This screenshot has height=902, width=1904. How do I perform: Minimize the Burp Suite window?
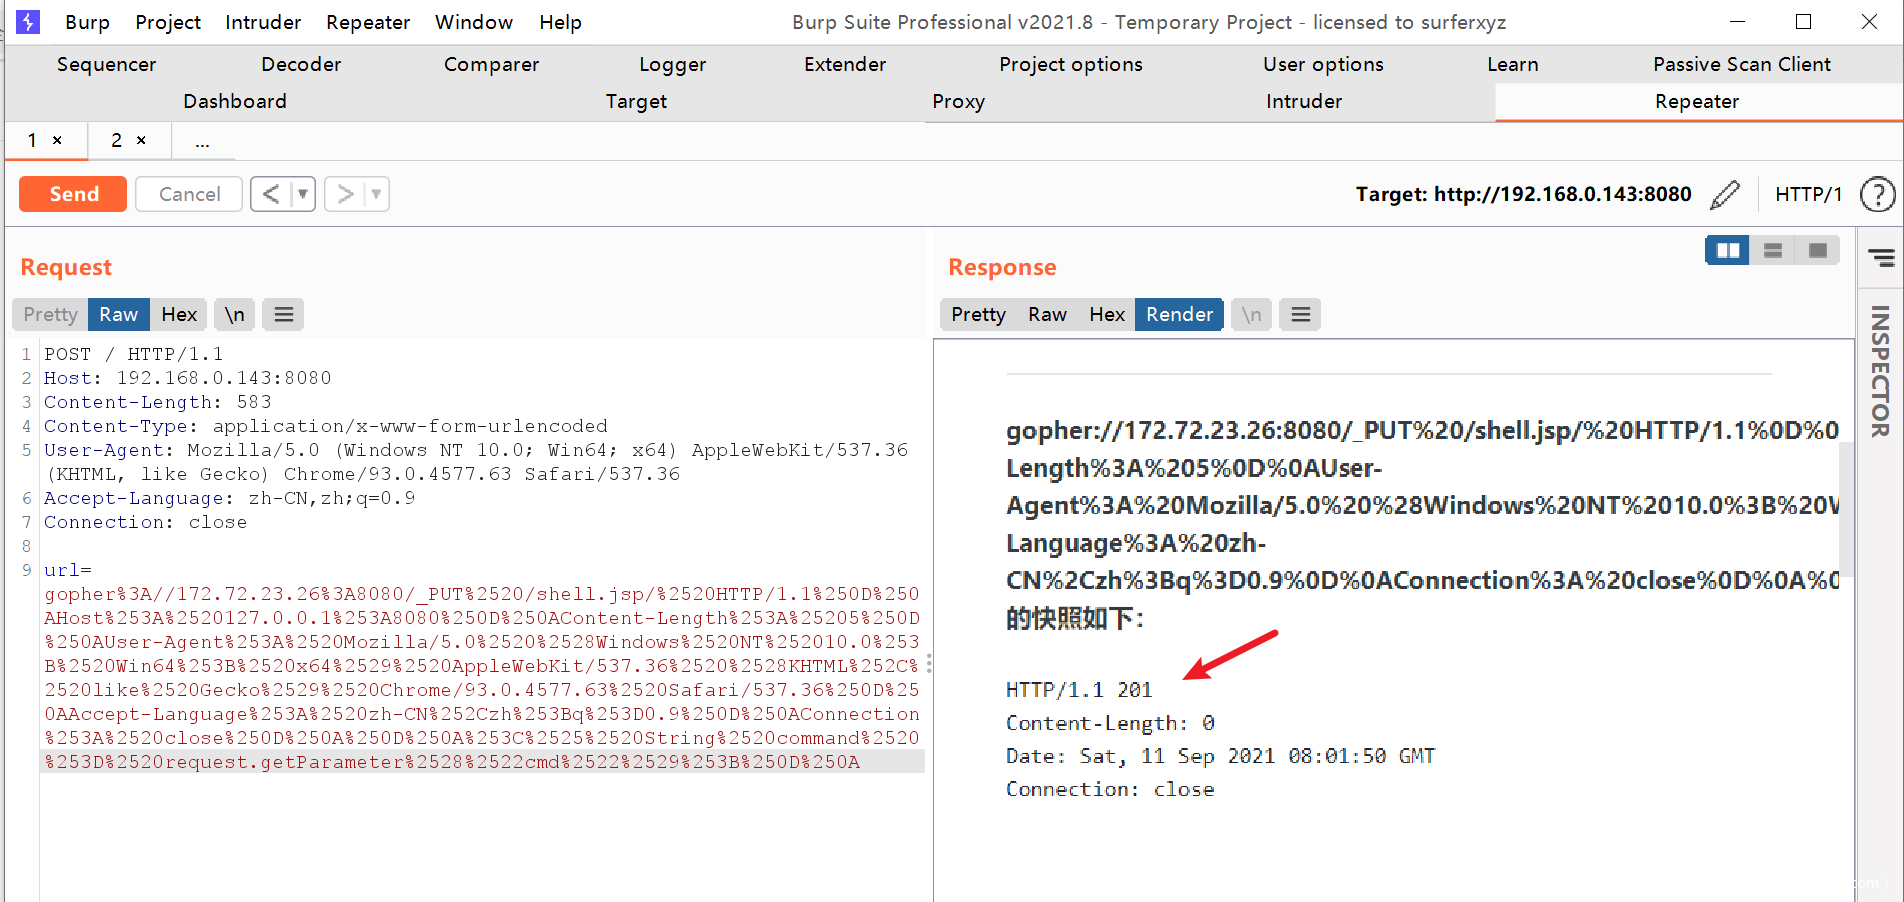click(1738, 21)
